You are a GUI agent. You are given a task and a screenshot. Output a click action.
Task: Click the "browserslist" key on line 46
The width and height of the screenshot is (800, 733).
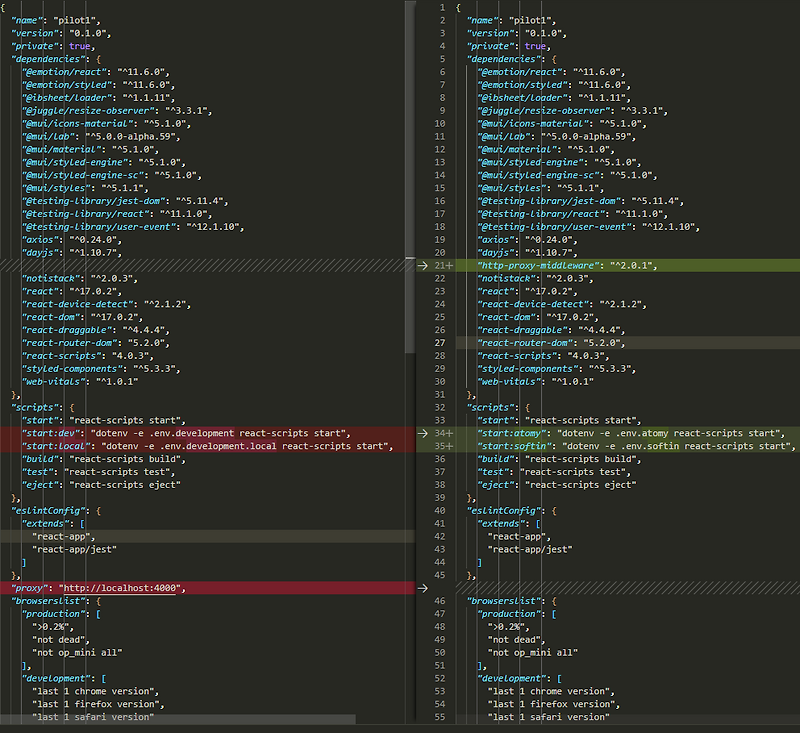coord(506,601)
